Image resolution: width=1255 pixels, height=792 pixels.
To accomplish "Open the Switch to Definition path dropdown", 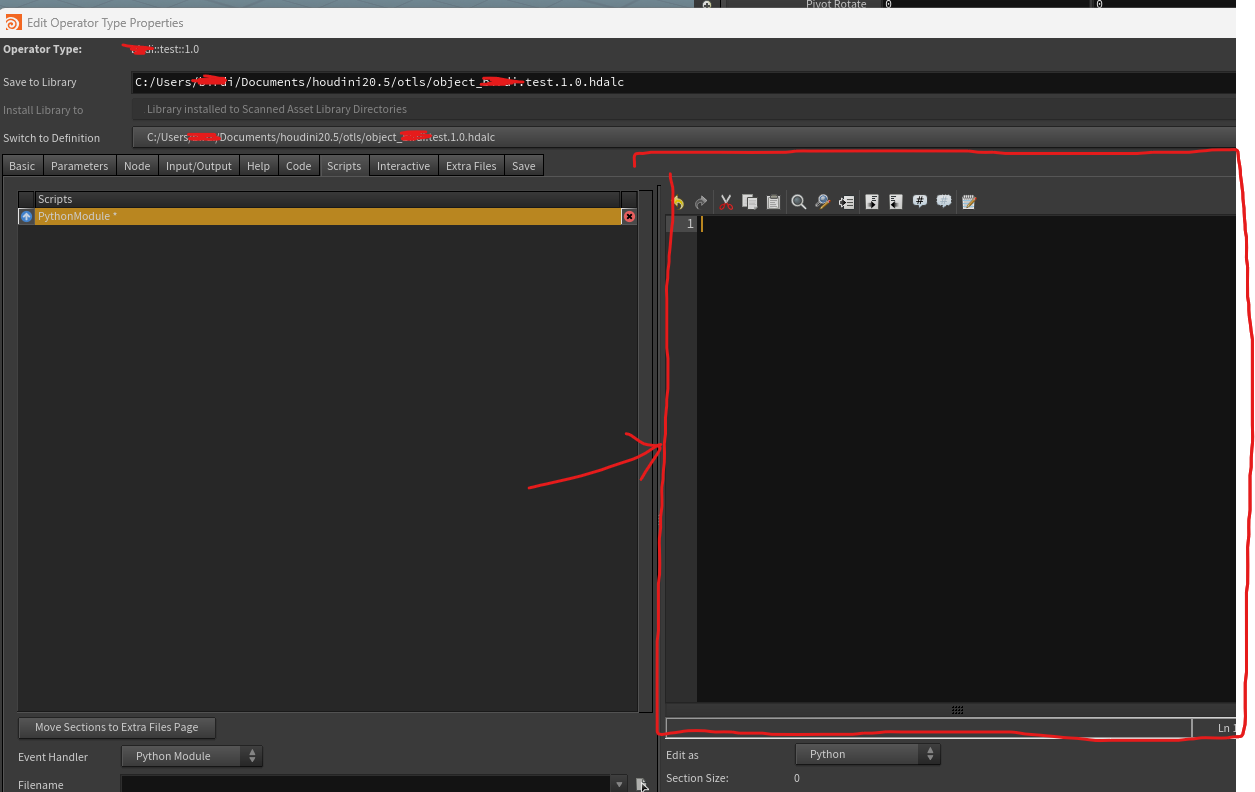I will point(684,137).
